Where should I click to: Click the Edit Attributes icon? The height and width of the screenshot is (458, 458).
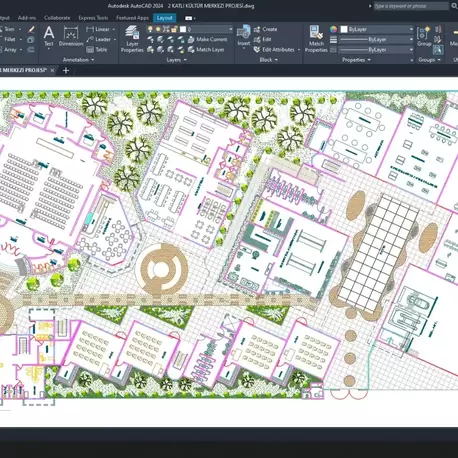pos(257,50)
